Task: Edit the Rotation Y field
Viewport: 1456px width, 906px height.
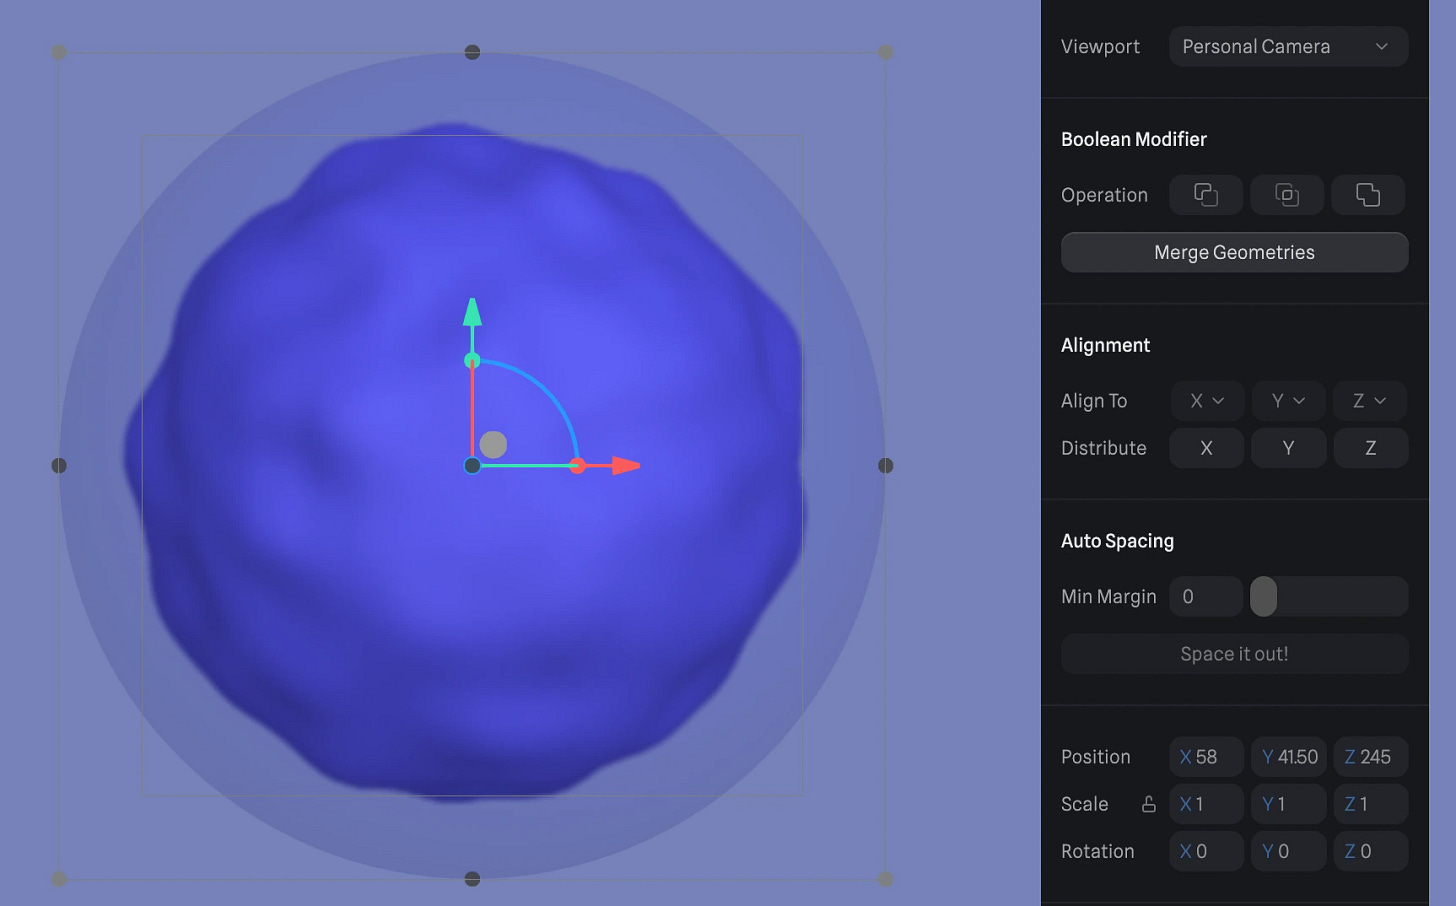Action: click(1288, 851)
